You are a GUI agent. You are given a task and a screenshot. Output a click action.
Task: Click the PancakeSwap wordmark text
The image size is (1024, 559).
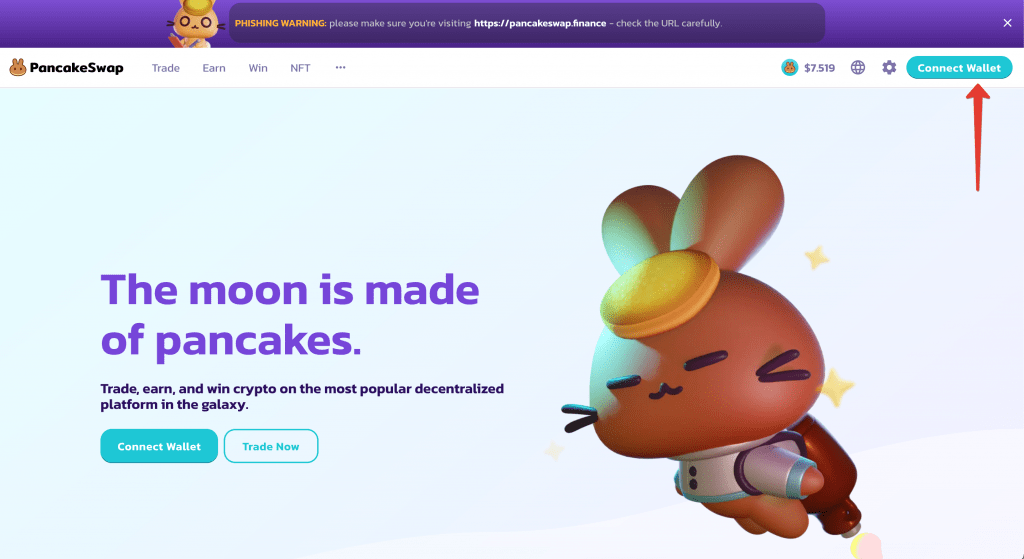(x=76, y=68)
